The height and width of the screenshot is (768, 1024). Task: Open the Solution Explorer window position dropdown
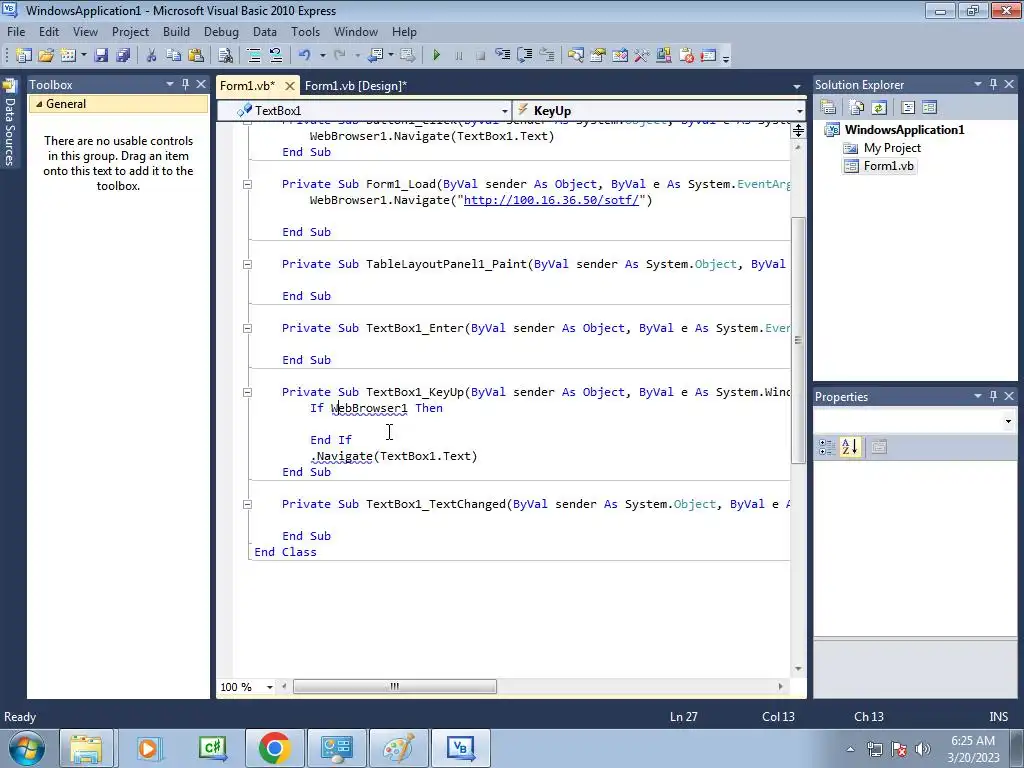978,84
